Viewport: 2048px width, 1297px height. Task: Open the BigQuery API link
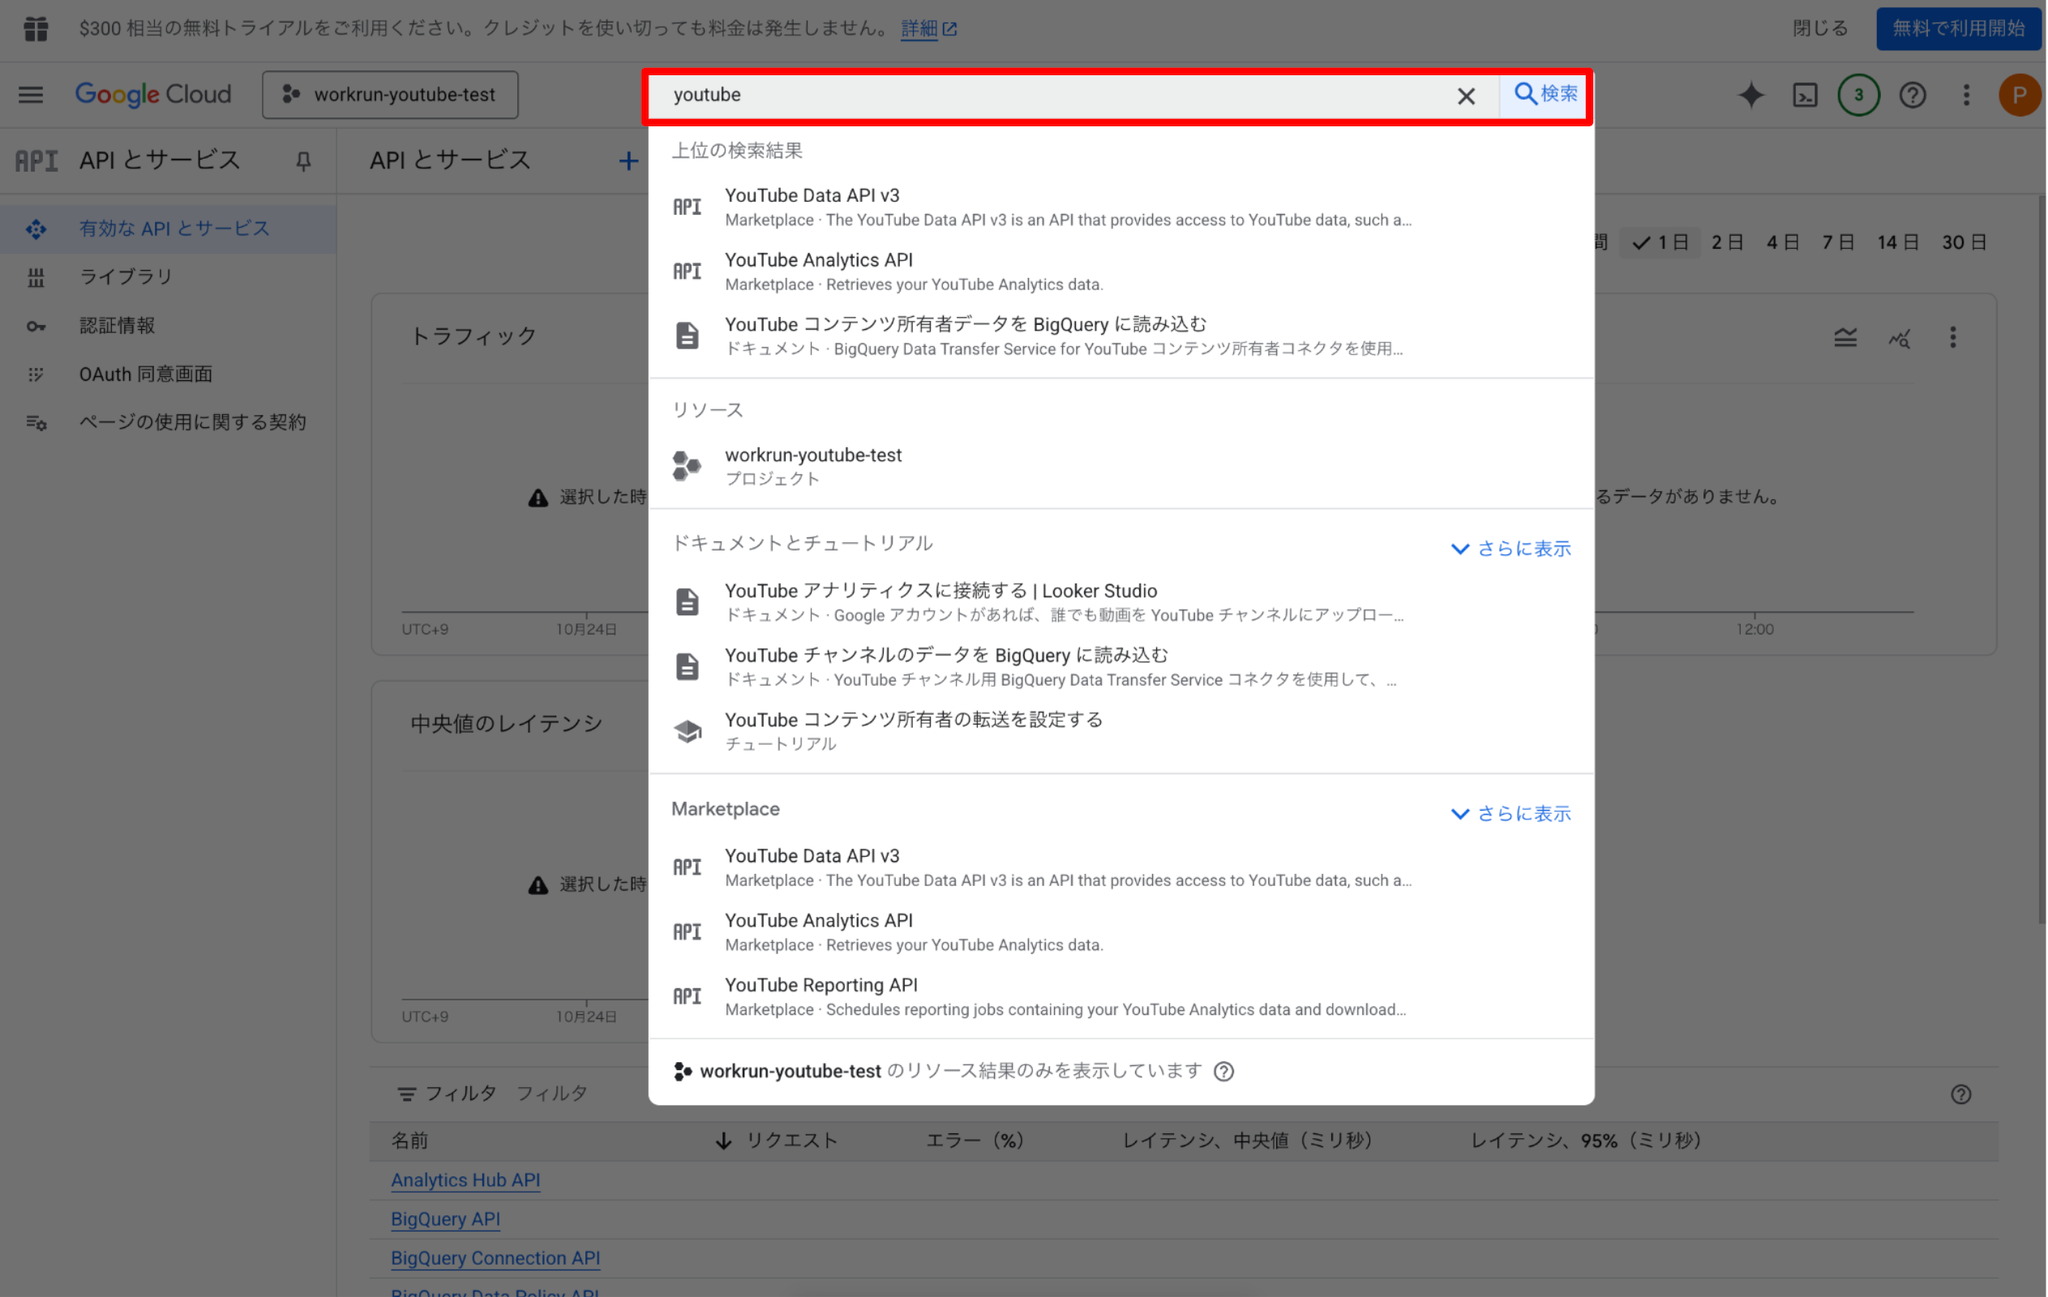tap(445, 1218)
